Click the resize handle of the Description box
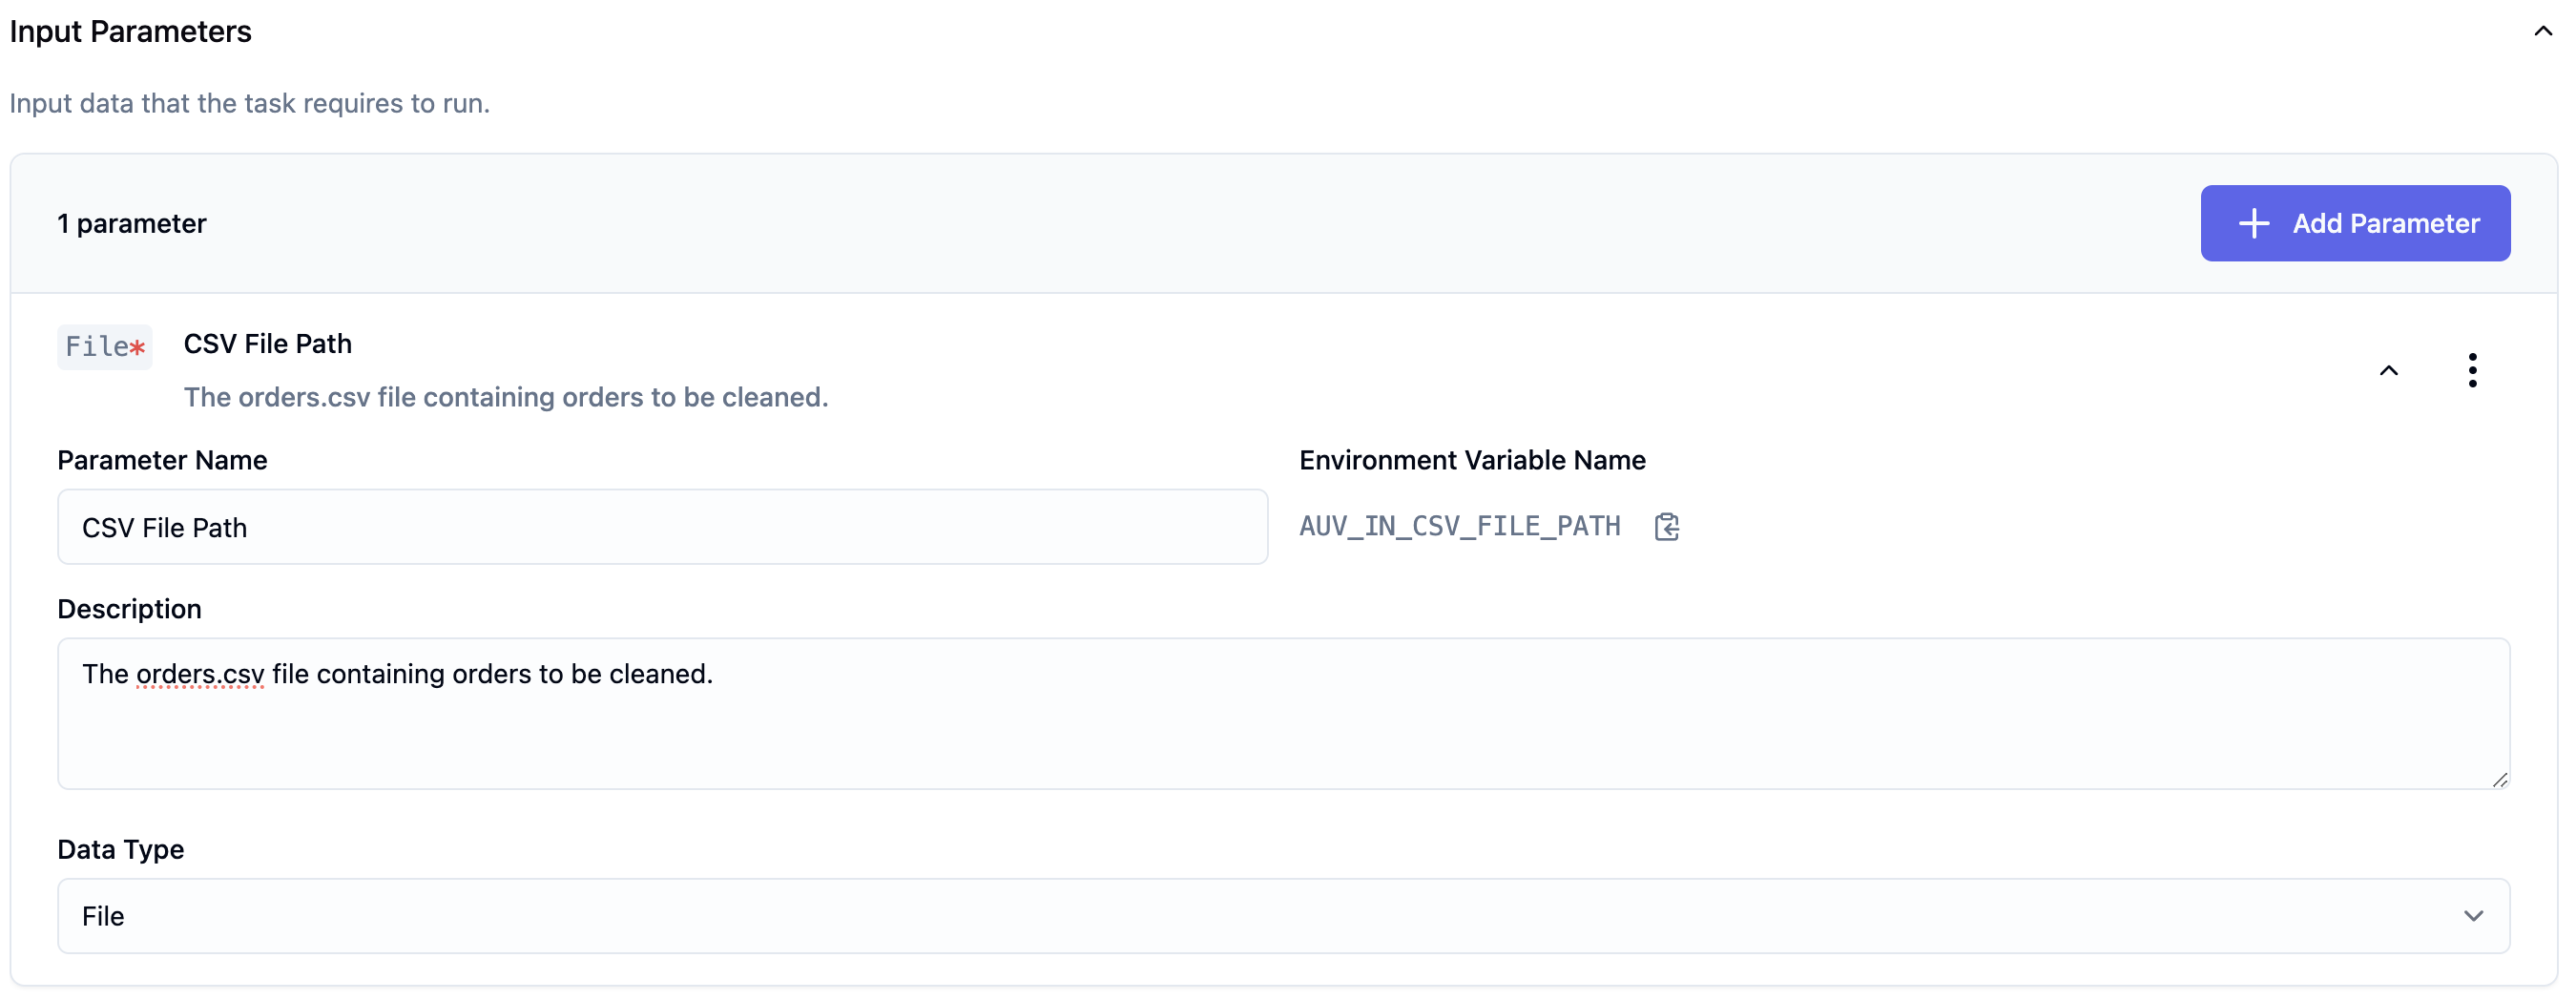The width and height of the screenshot is (2576, 1000). 2499,779
